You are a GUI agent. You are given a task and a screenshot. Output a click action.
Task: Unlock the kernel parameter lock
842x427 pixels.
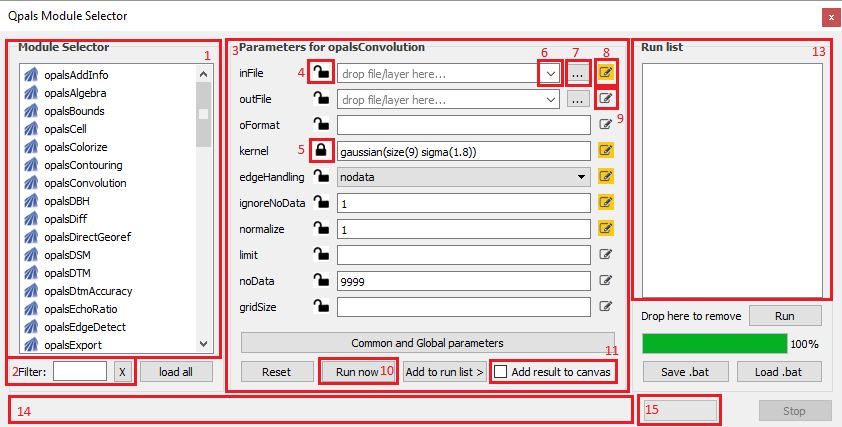(321, 151)
